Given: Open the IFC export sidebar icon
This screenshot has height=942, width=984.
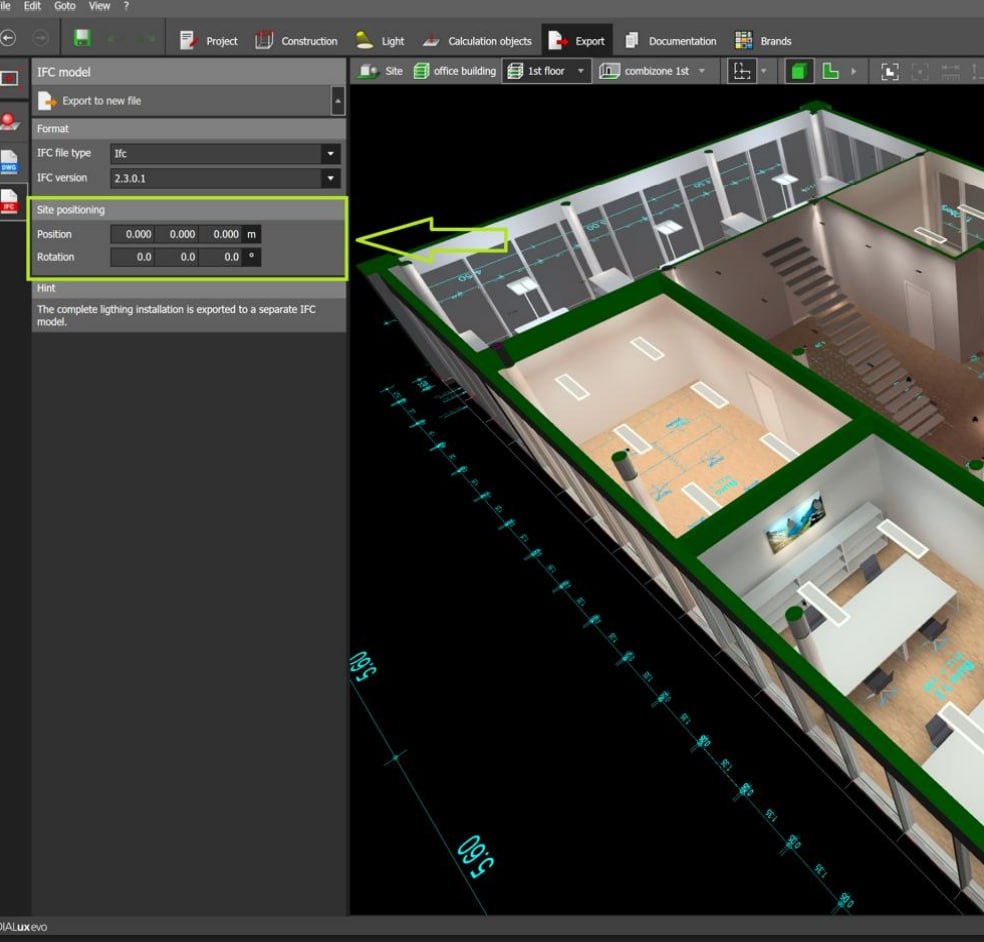Looking at the screenshot, I should coord(9,202).
